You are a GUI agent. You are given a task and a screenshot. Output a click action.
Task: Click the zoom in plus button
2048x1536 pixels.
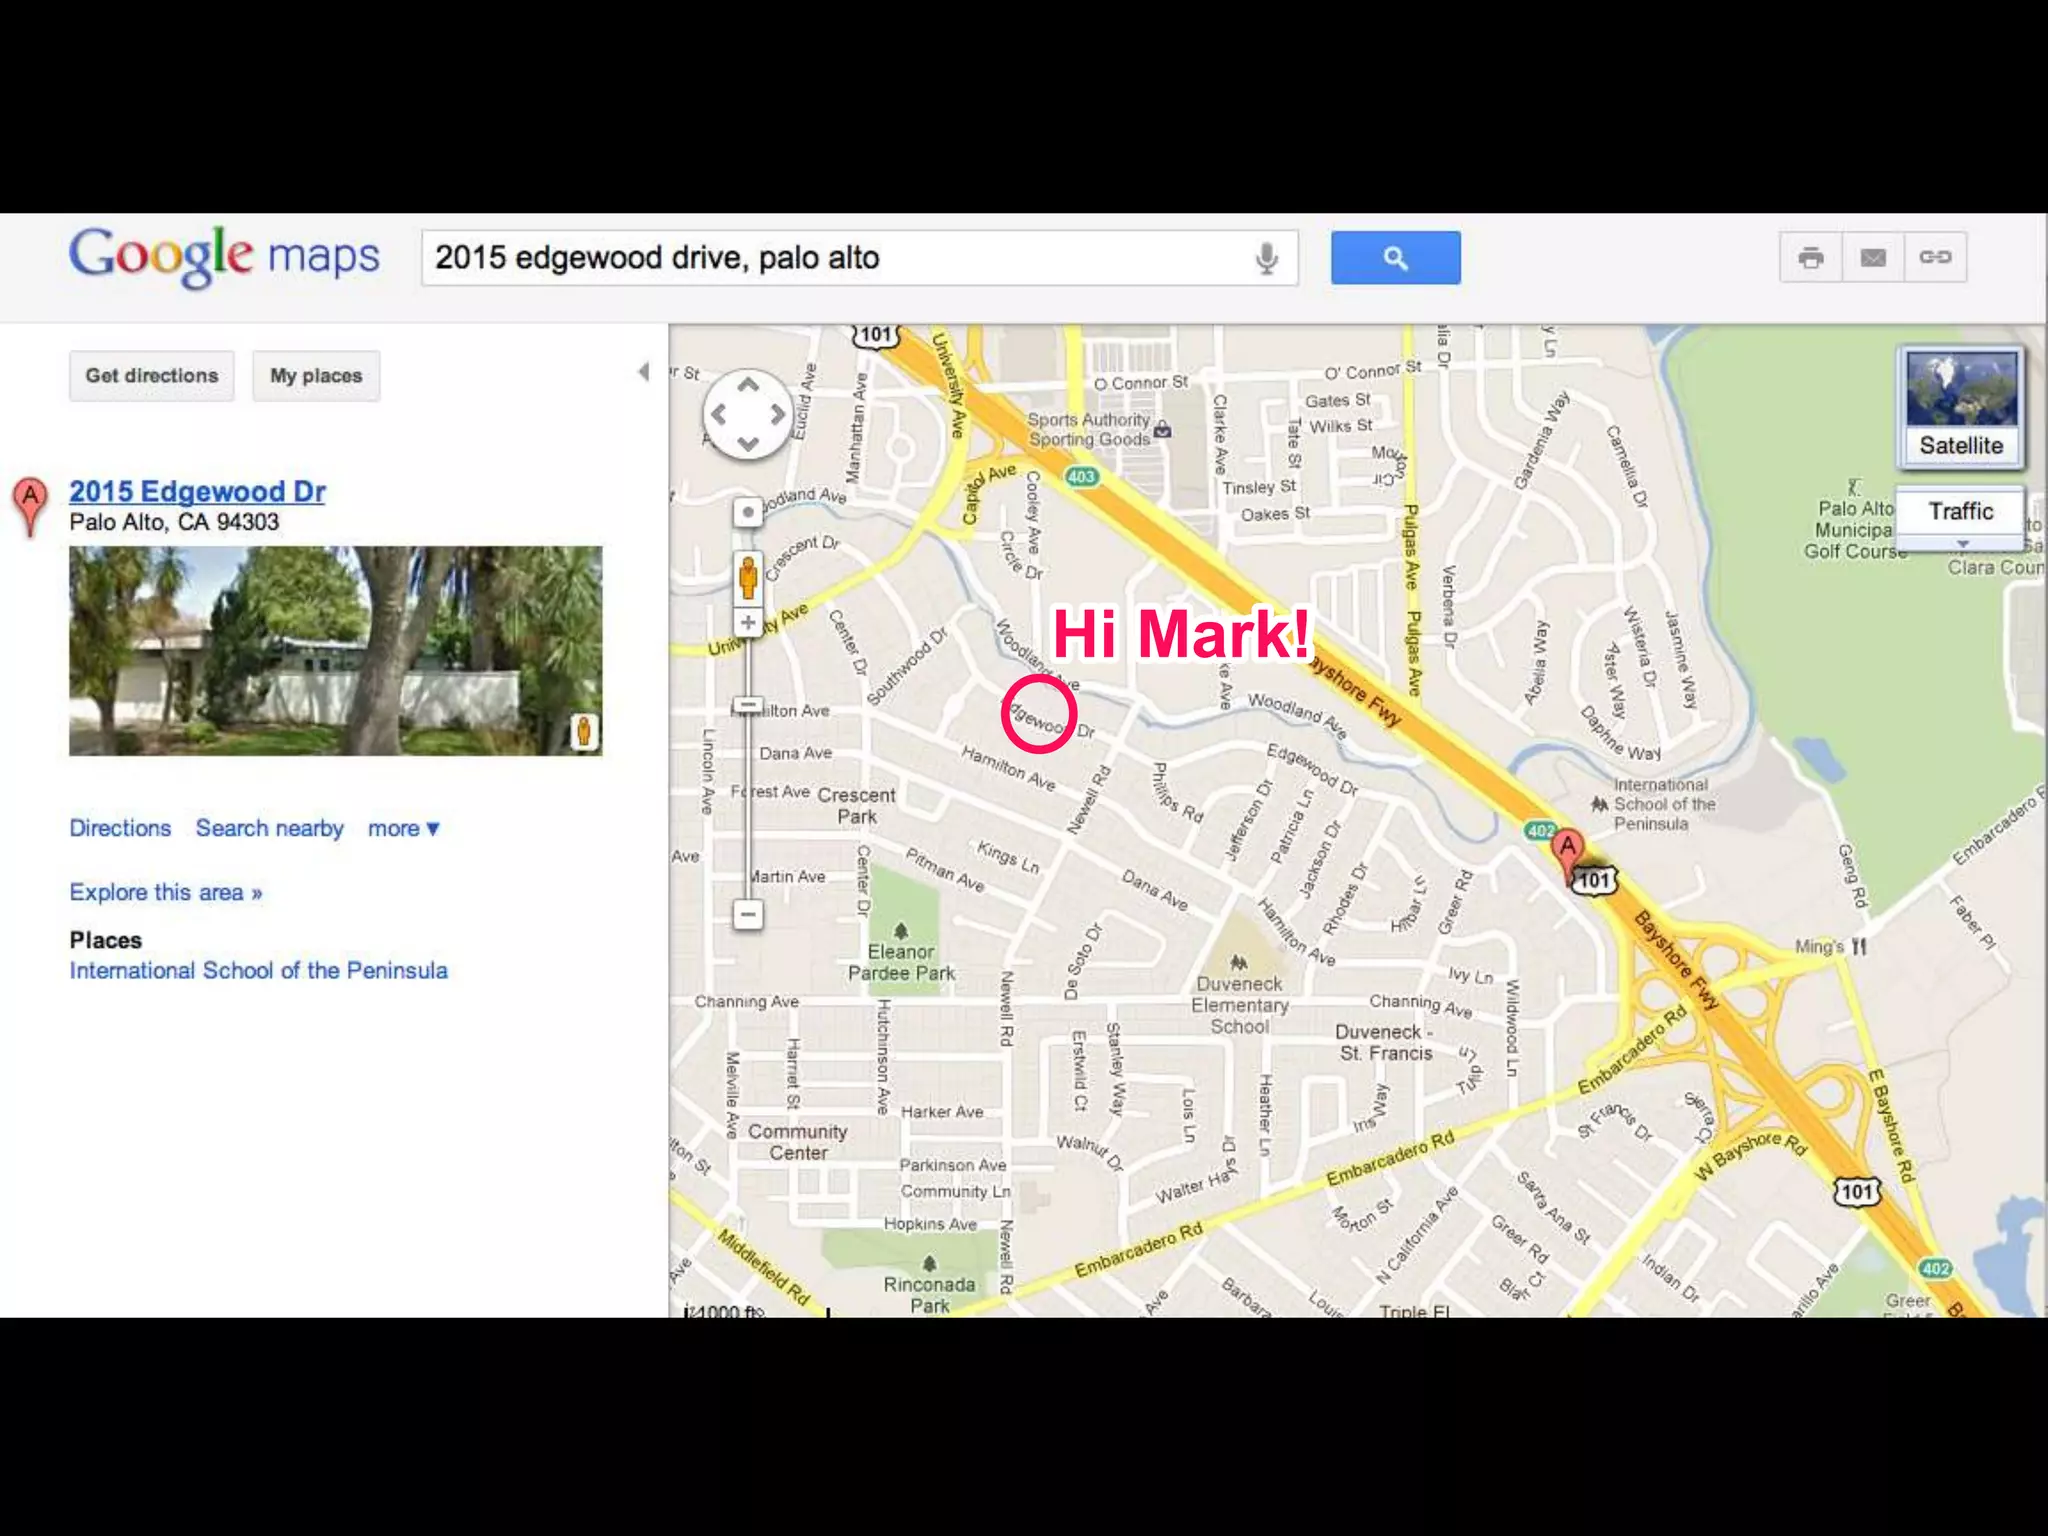[748, 622]
